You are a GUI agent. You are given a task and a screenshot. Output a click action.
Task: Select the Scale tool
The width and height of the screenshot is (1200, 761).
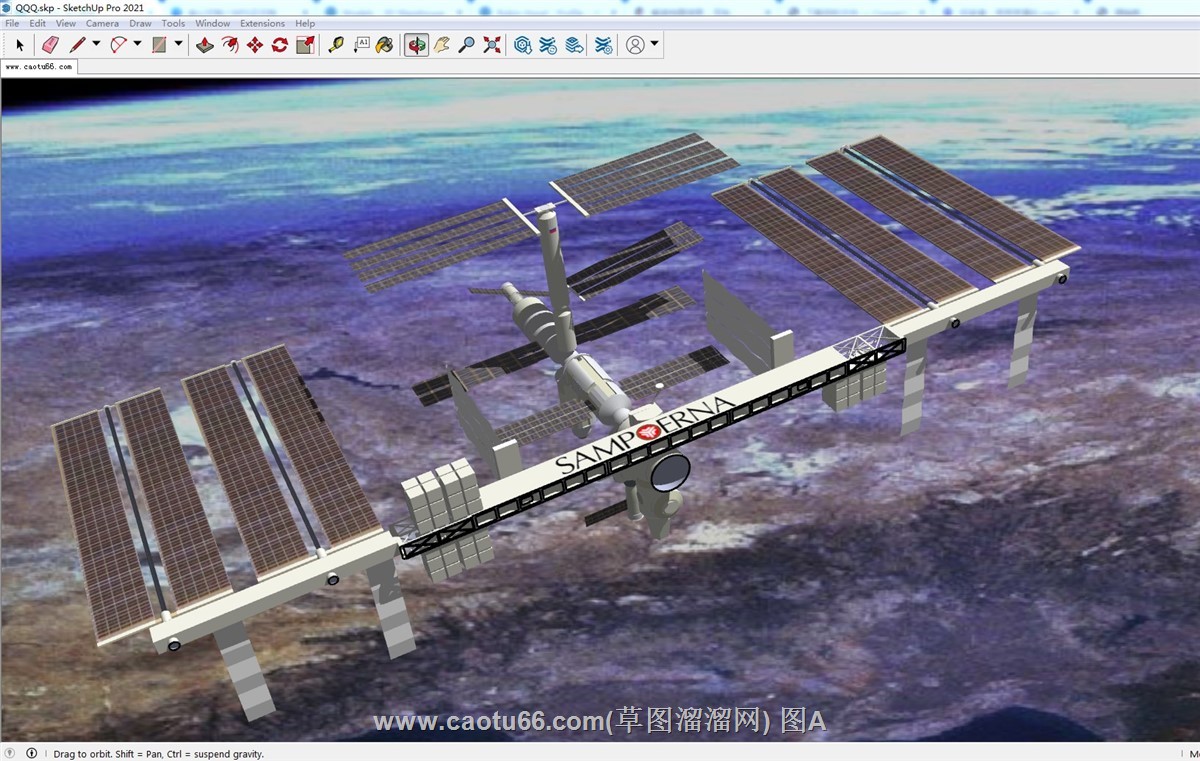[x=305, y=45]
